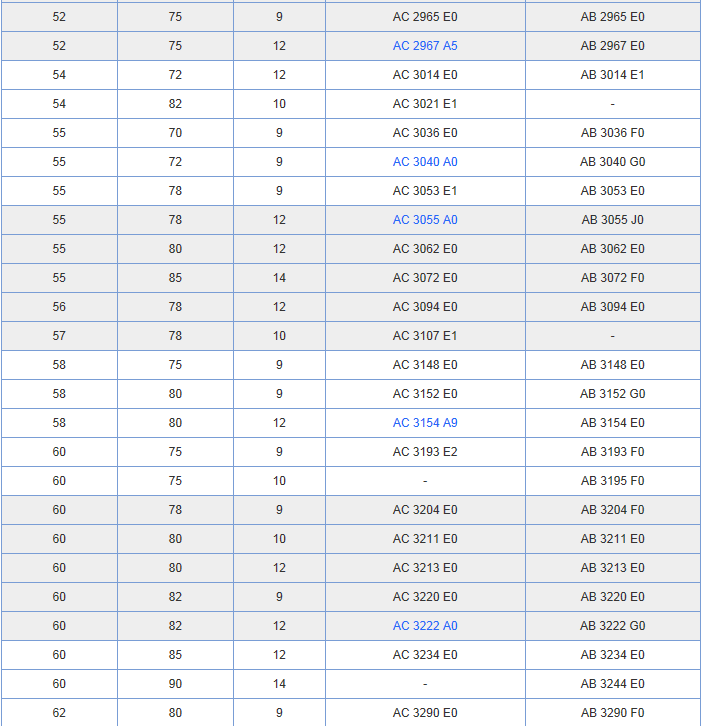Click the AB 2965 E0 cell

coord(612,17)
